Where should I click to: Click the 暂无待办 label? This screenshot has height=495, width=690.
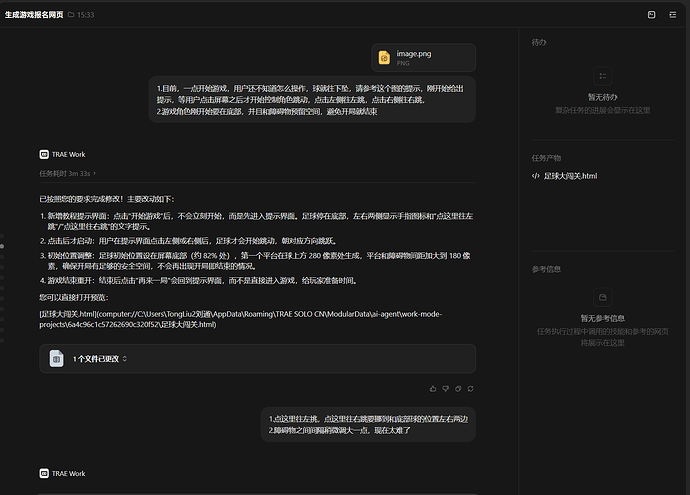pyautogui.click(x=602, y=97)
